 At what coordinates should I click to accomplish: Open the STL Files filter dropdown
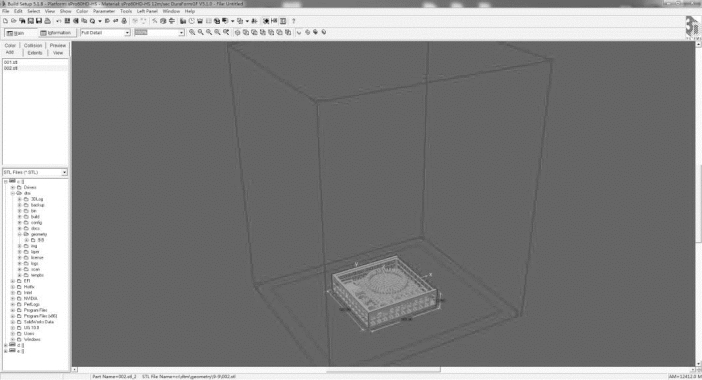click(35, 172)
